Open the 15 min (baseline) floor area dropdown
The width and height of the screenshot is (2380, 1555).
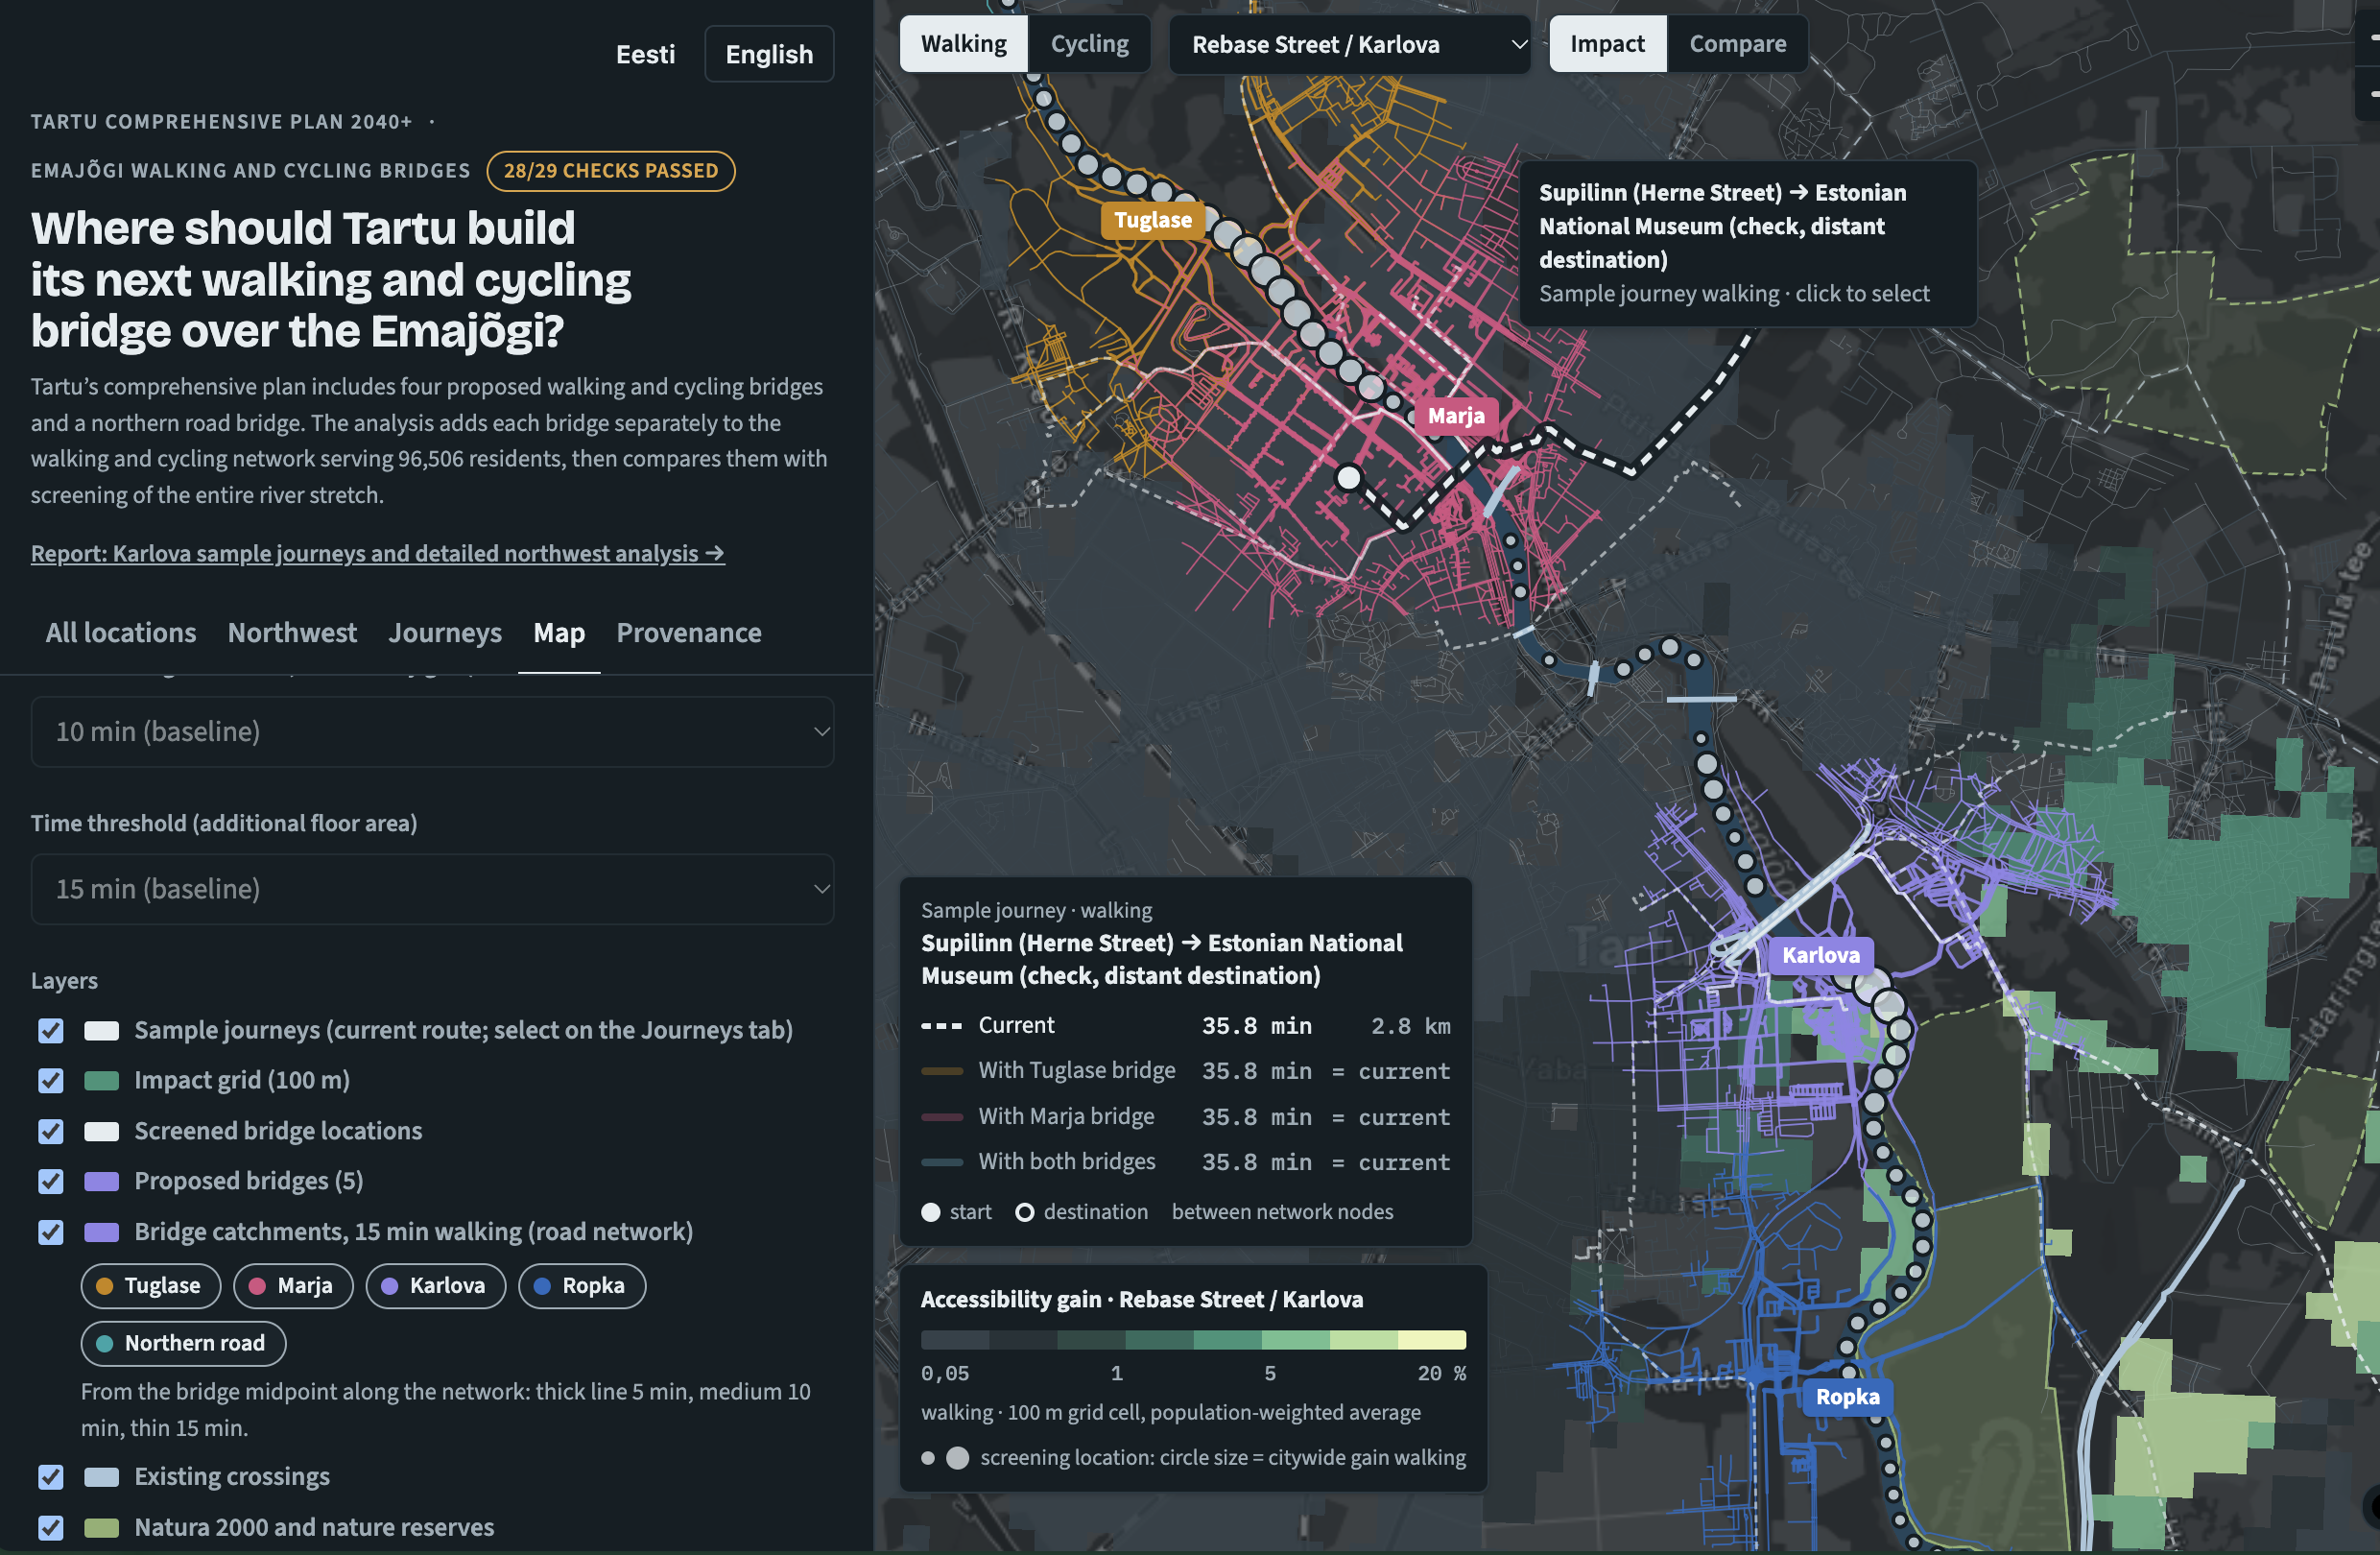[x=432, y=889]
